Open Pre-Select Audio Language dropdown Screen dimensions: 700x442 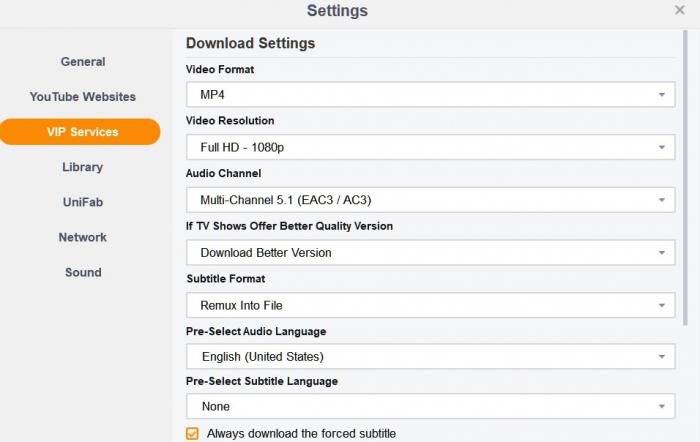click(x=430, y=357)
